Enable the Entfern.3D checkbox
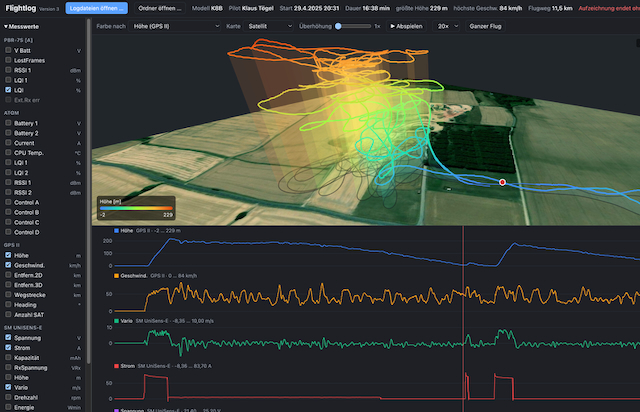Viewport: 640px width, 412px height. [8, 285]
